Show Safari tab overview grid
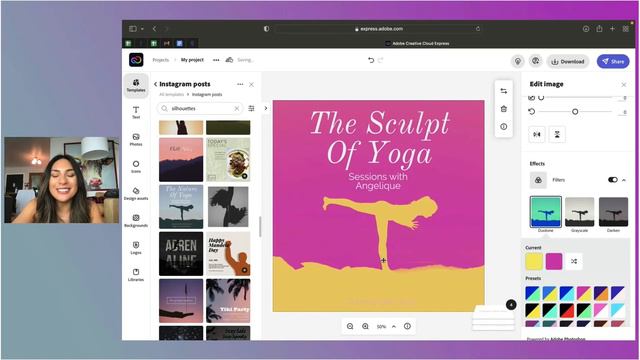Viewport: 640px width, 360px height. coord(625,29)
